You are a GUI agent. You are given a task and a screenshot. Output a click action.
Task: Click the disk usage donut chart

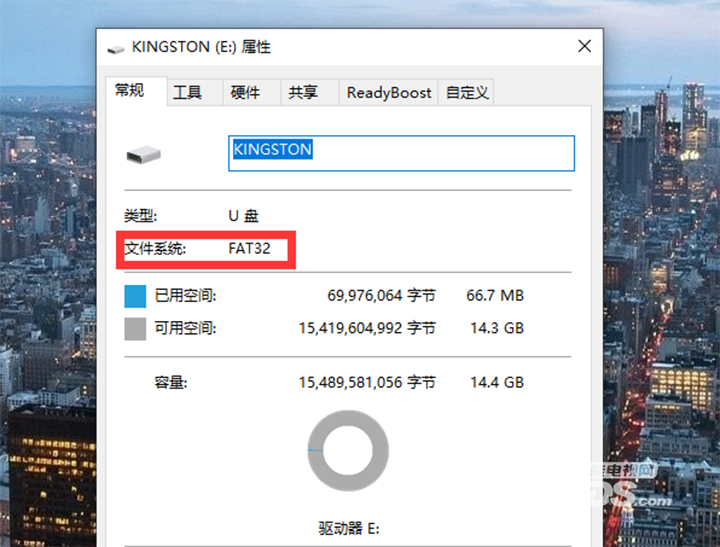pyautogui.click(x=348, y=451)
